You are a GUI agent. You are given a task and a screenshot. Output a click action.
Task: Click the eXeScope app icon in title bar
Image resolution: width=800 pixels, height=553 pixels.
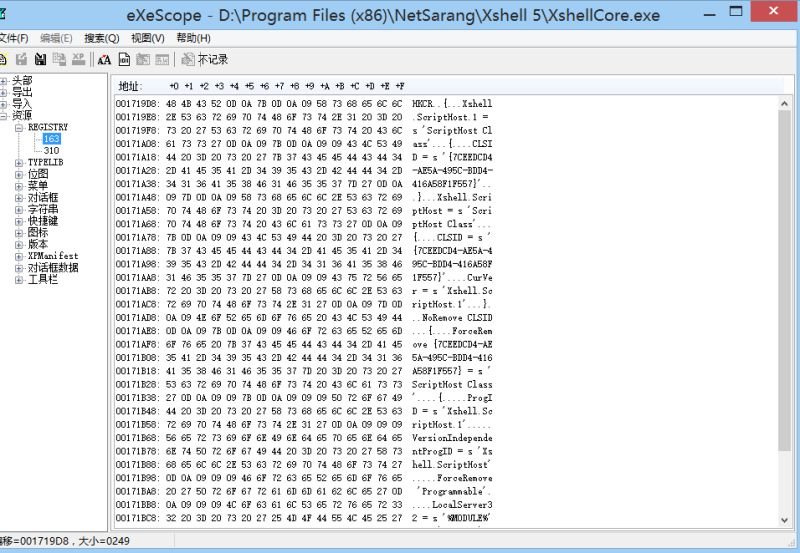point(2,14)
